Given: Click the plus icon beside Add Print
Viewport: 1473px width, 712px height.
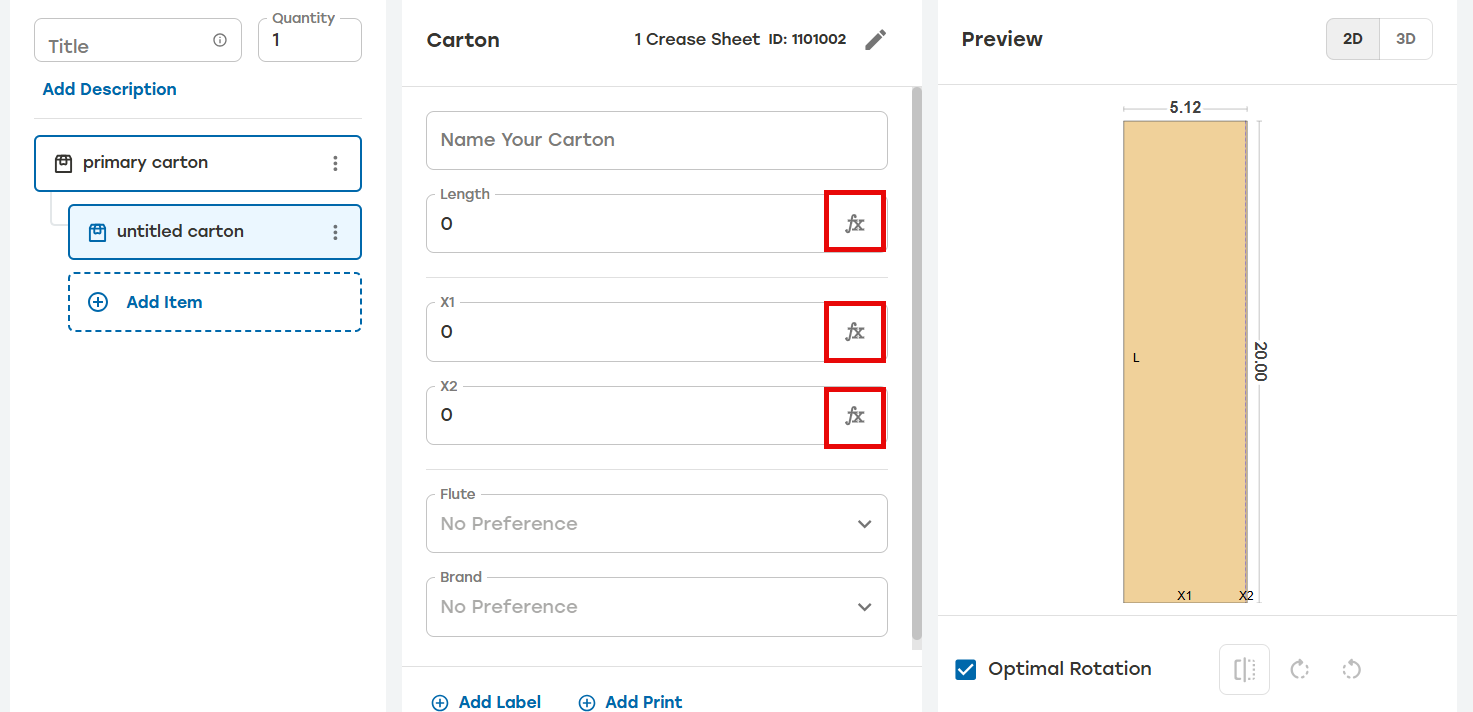Looking at the screenshot, I should (587, 703).
